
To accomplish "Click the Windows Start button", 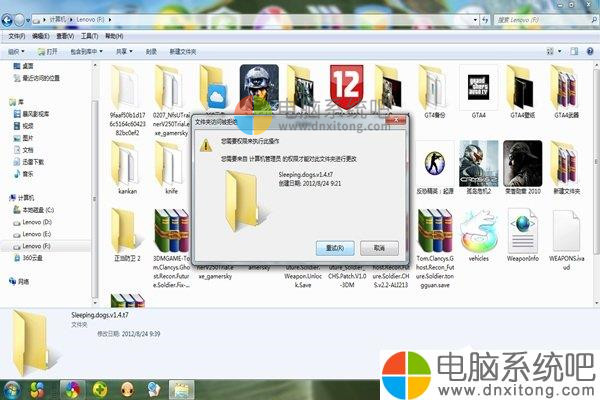I will pyautogui.click(x=12, y=388).
